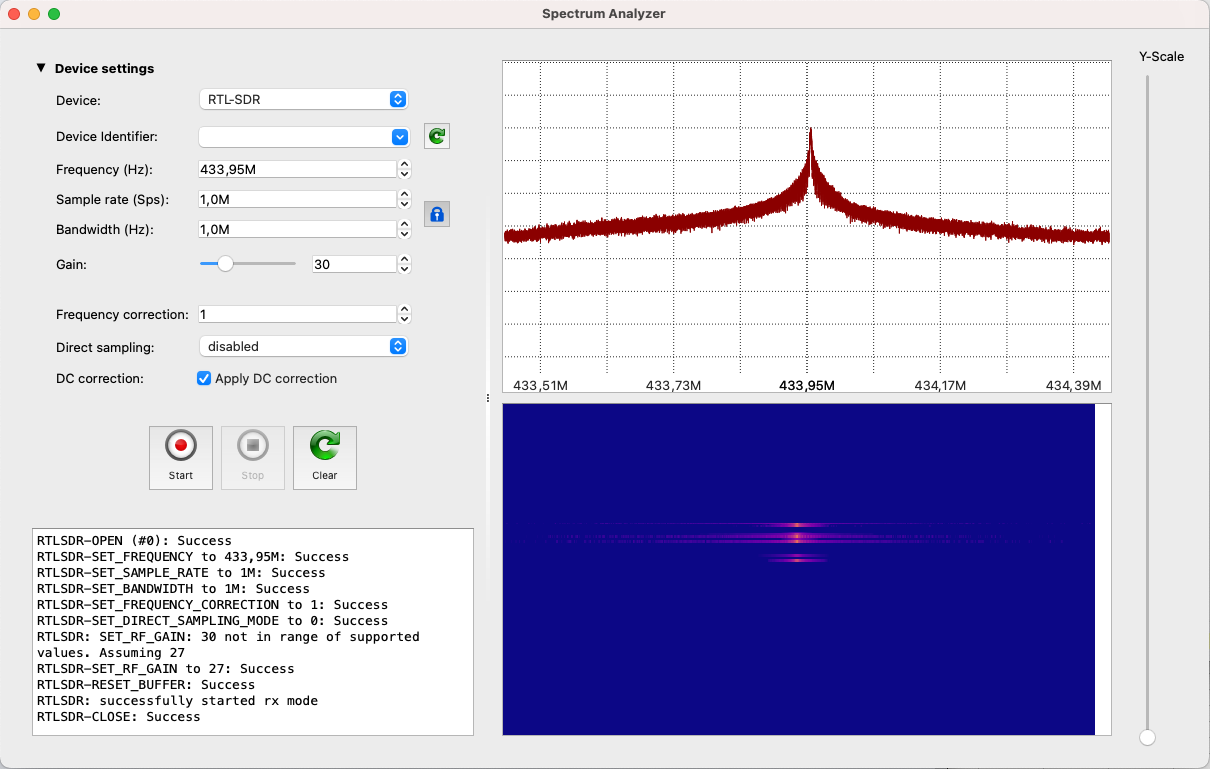This screenshot has width=1210, height=769.
Task: Disable Apply DC correction checkbox
Action: (204, 379)
